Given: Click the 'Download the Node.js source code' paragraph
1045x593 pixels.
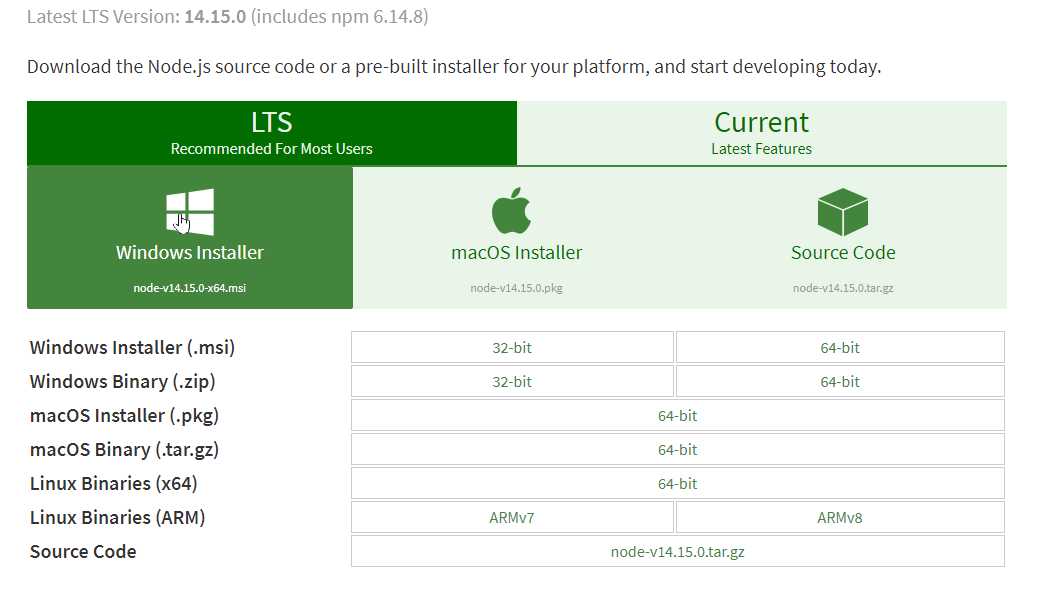Looking at the screenshot, I should [454, 67].
